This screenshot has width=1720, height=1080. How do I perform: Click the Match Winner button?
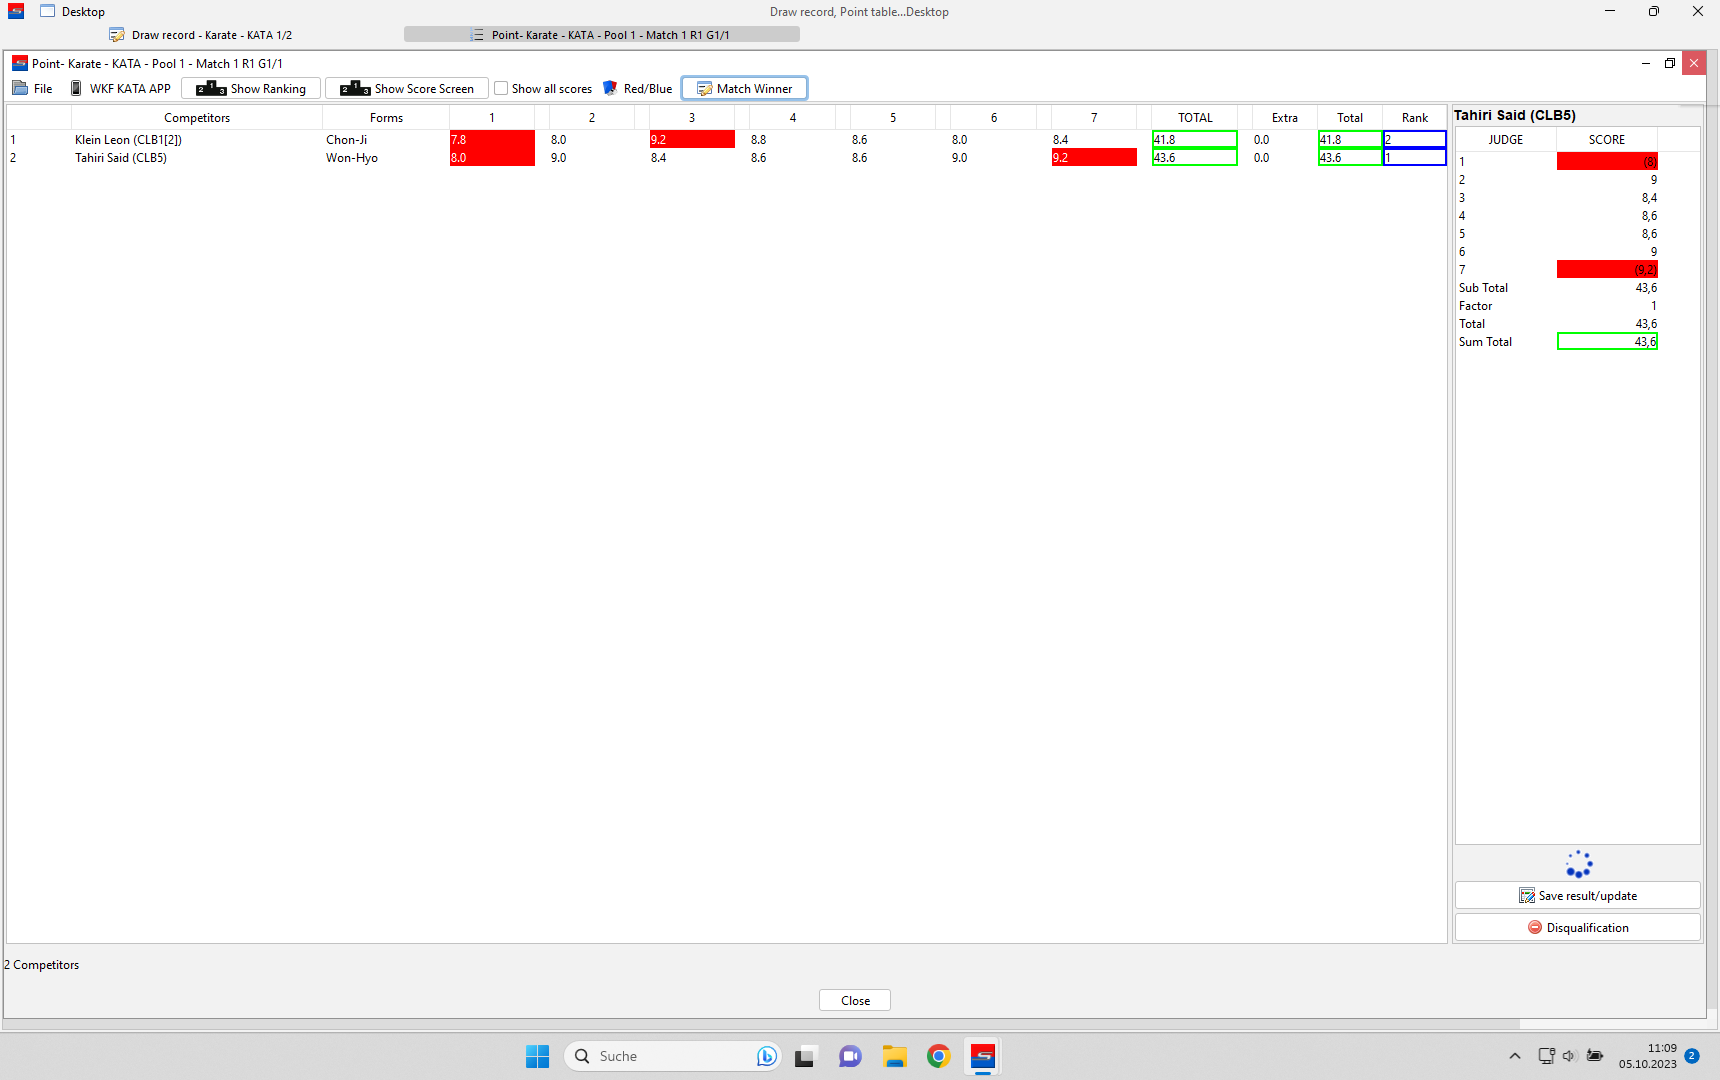[745, 88]
